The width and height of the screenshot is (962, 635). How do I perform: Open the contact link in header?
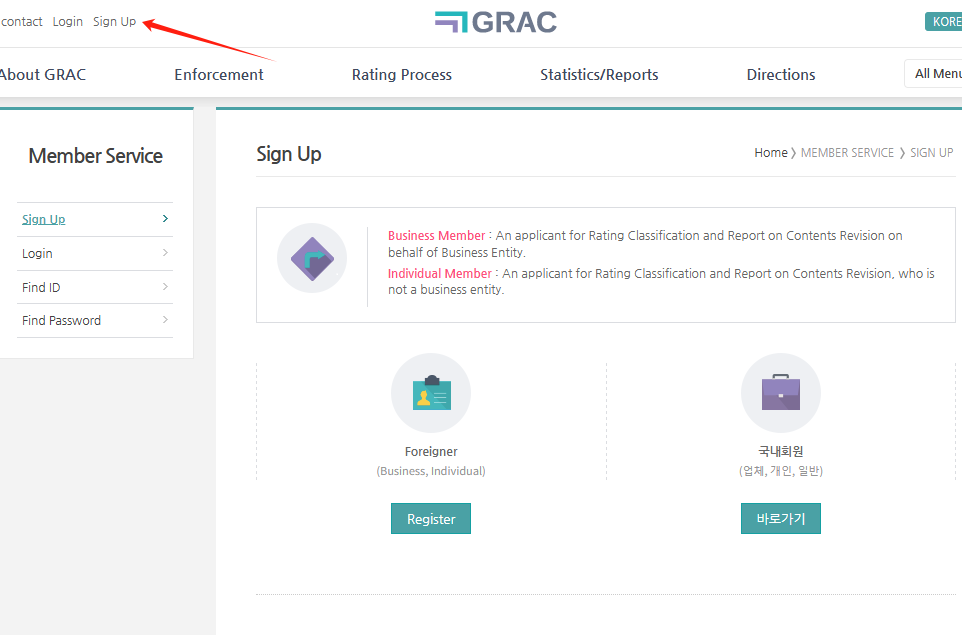tap(21, 21)
